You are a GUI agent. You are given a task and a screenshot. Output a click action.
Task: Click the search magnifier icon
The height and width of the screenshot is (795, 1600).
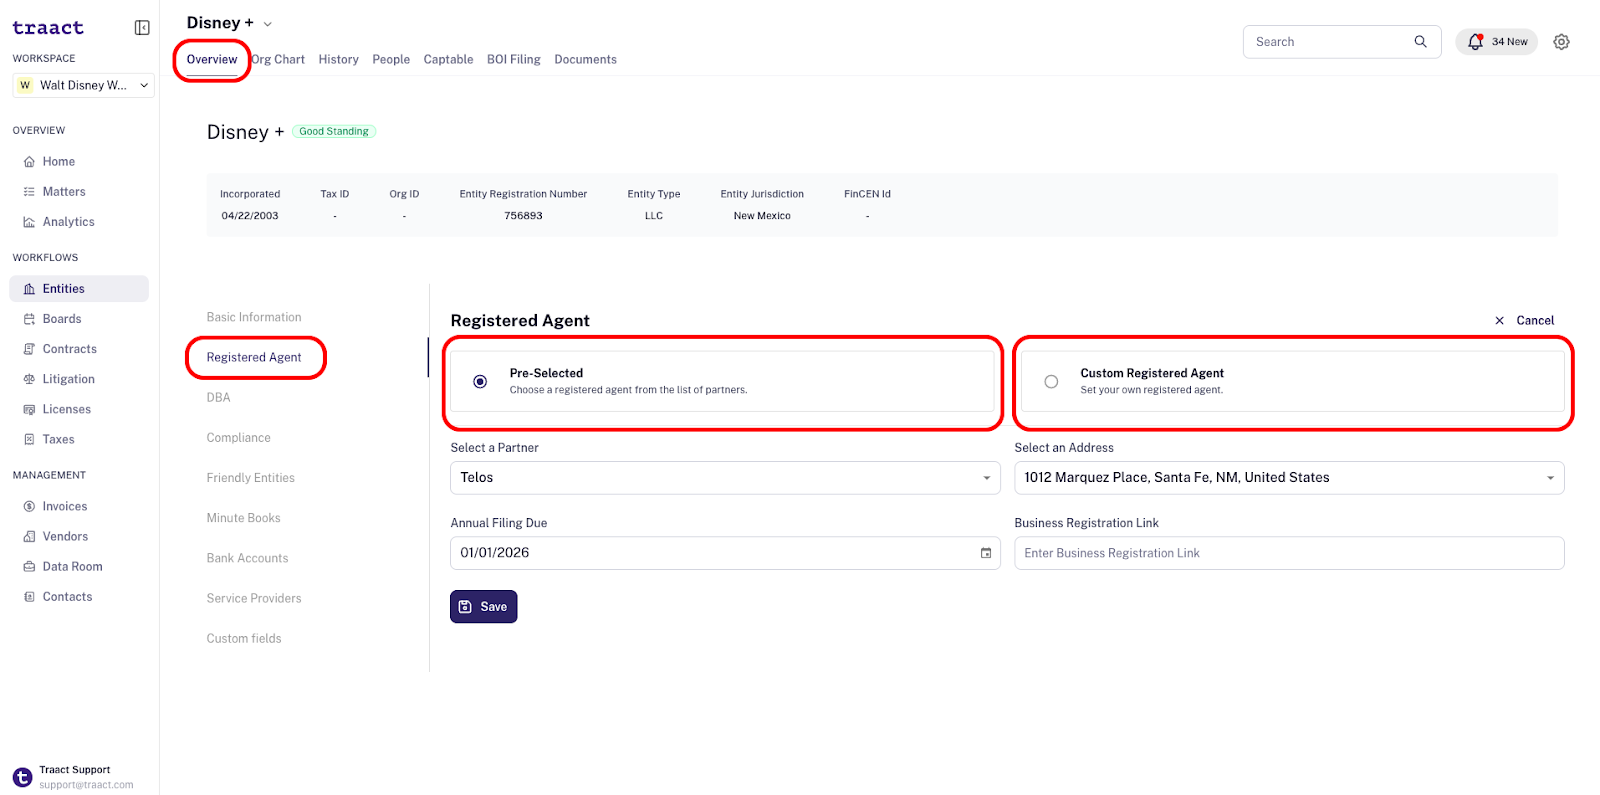[1420, 42]
